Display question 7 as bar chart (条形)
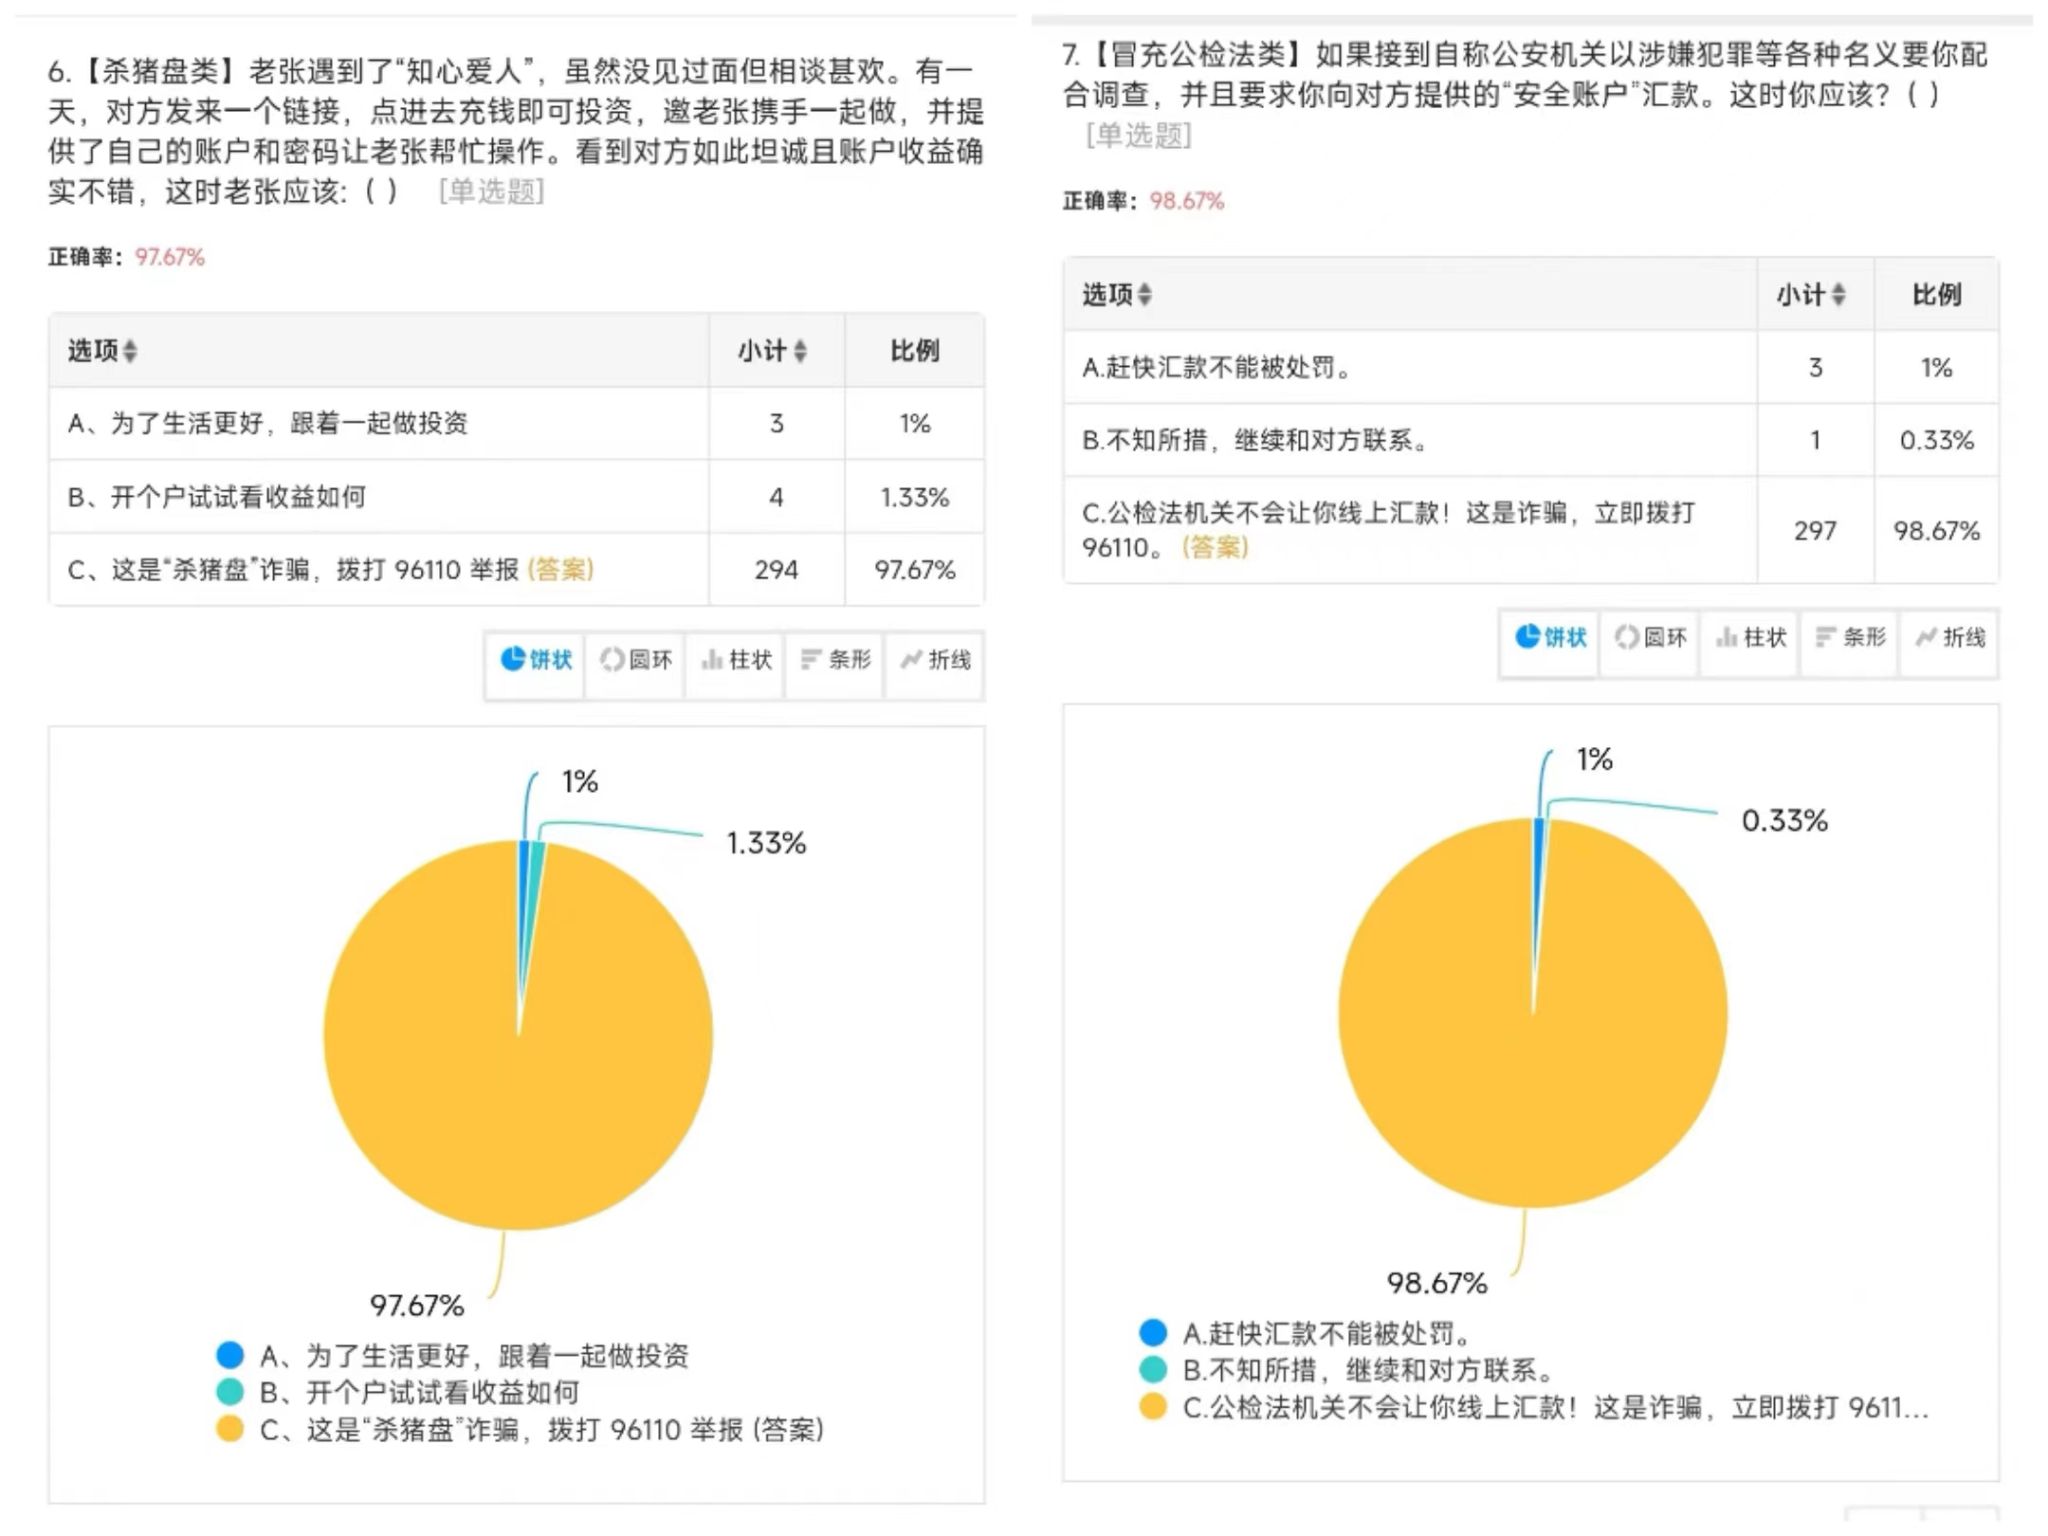Image resolution: width=2048 pixels, height=1536 pixels. [x=1850, y=638]
